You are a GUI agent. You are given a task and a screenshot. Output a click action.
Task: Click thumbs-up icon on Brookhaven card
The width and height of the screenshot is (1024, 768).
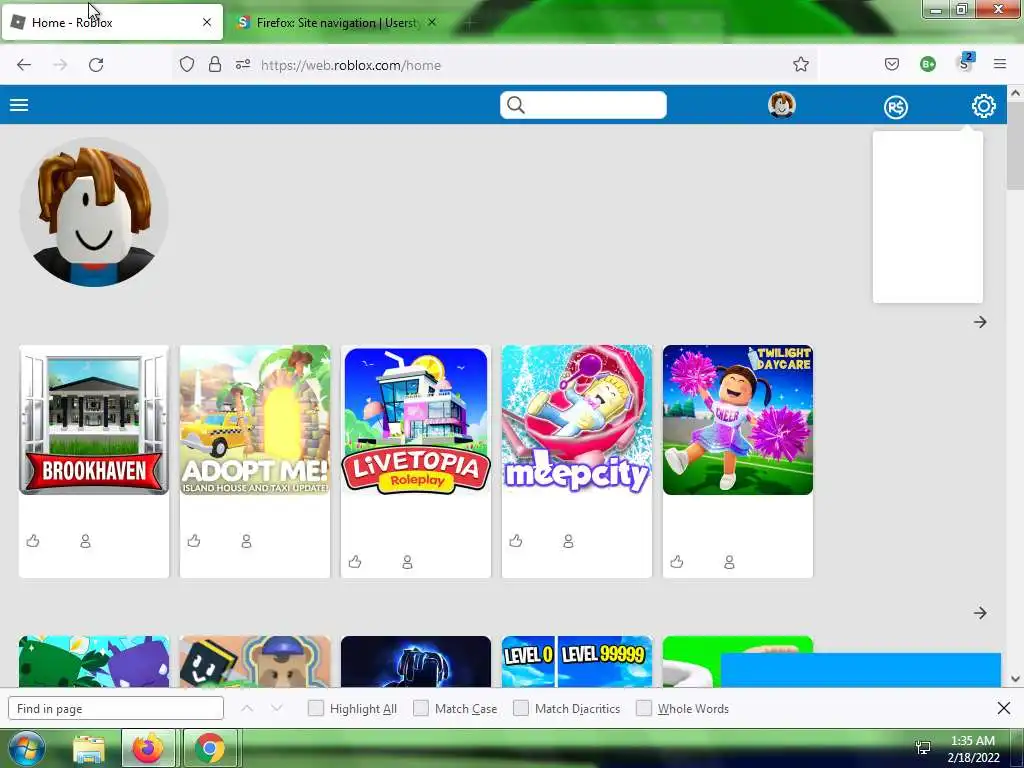click(x=33, y=541)
